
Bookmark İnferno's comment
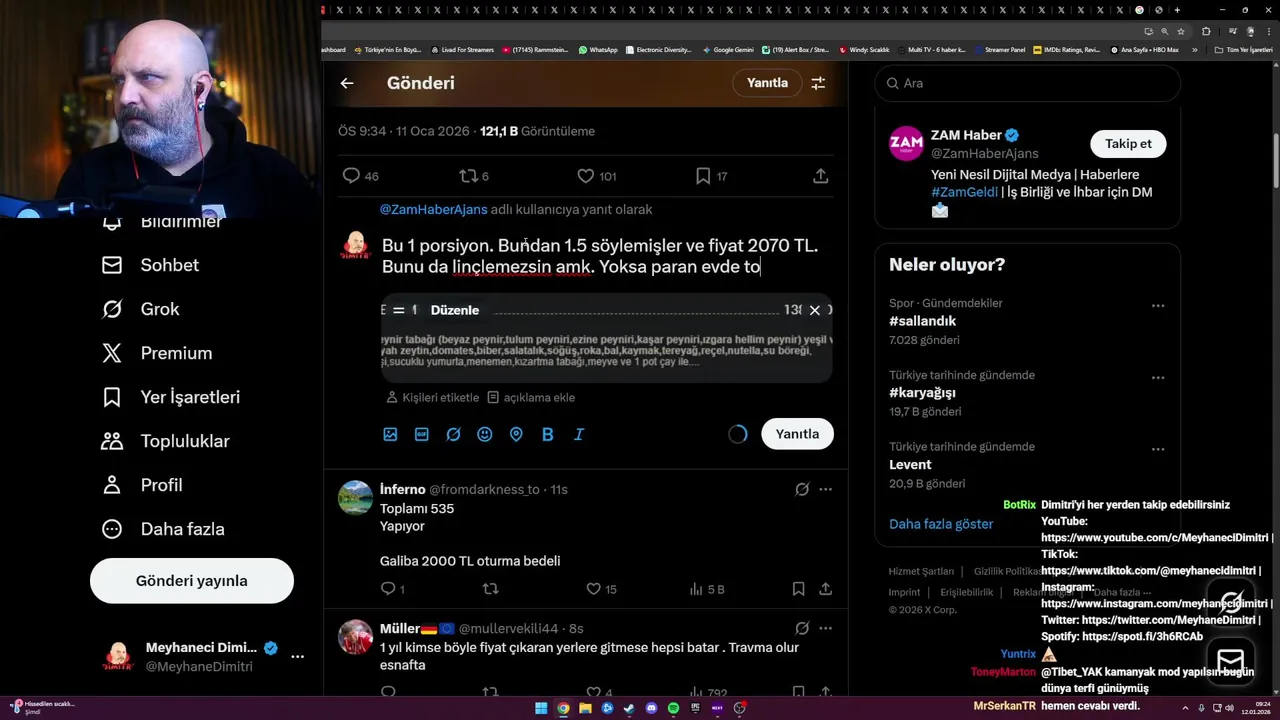[798, 589]
